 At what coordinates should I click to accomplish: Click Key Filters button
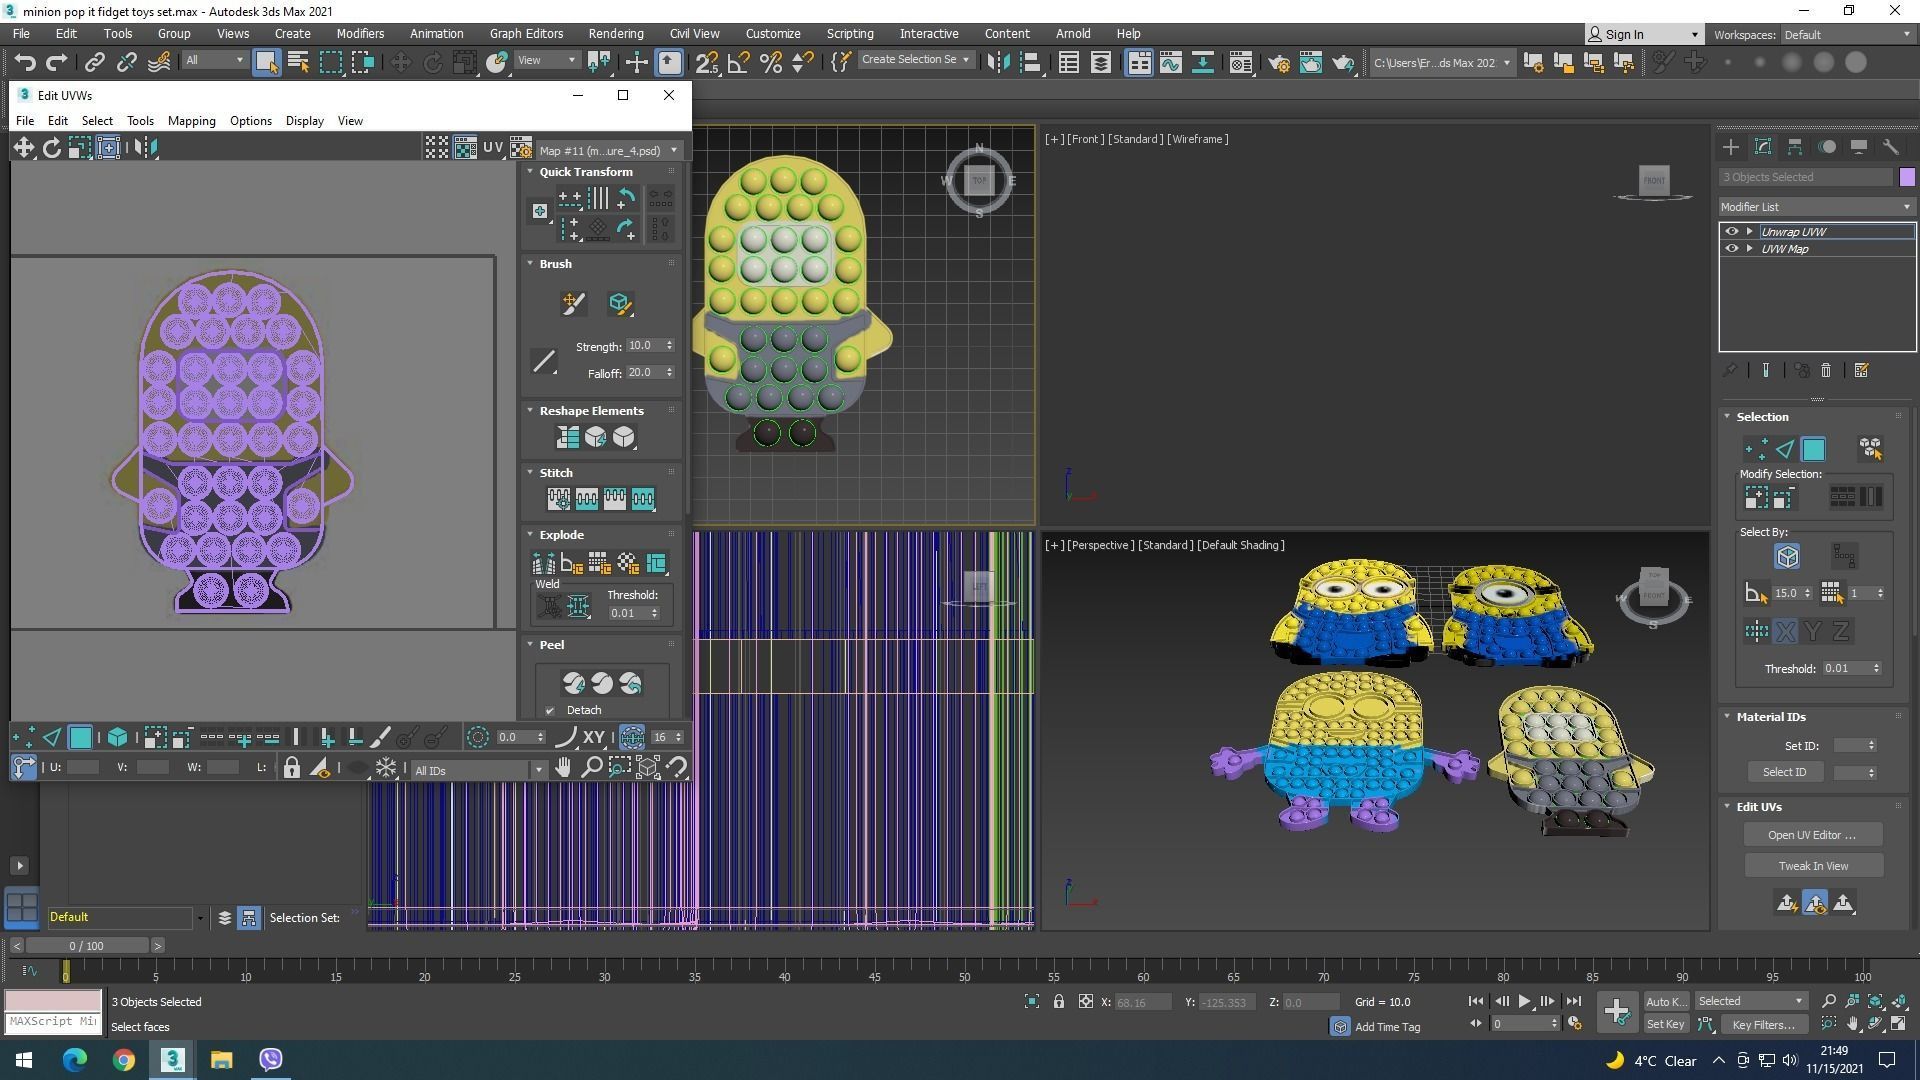(x=1764, y=1024)
